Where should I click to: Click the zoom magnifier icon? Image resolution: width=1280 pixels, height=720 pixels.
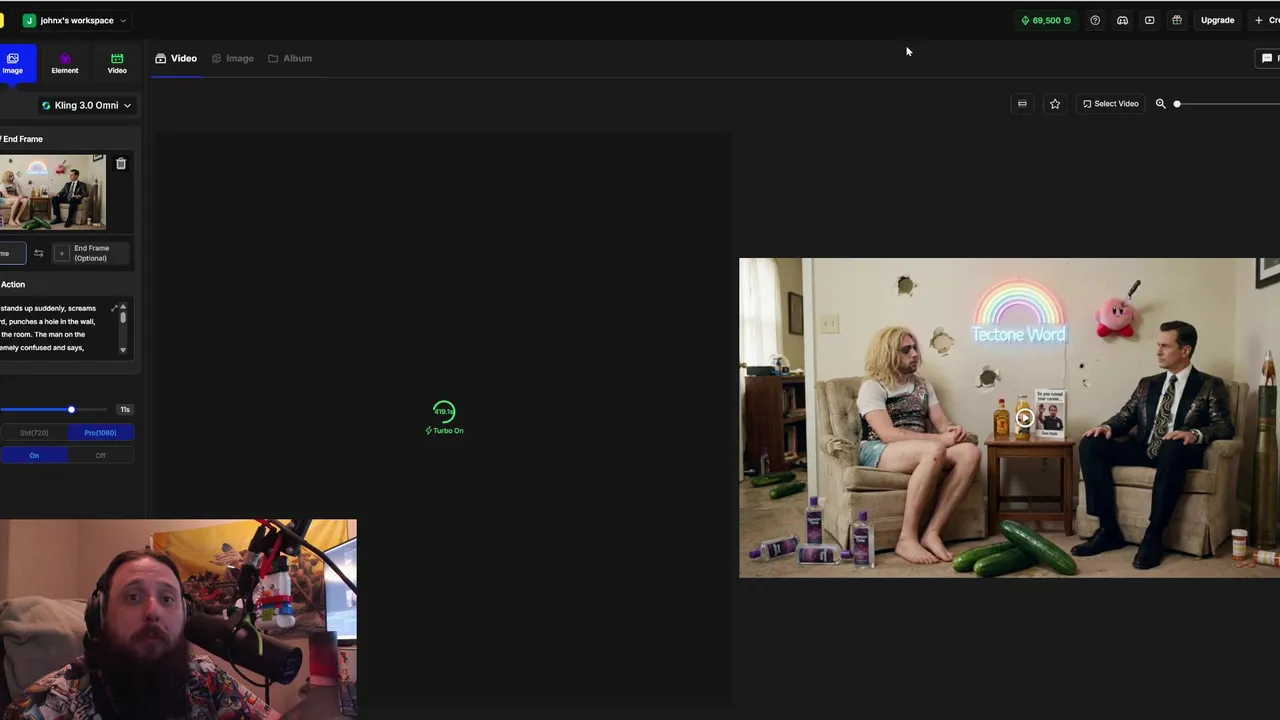(x=1161, y=104)
